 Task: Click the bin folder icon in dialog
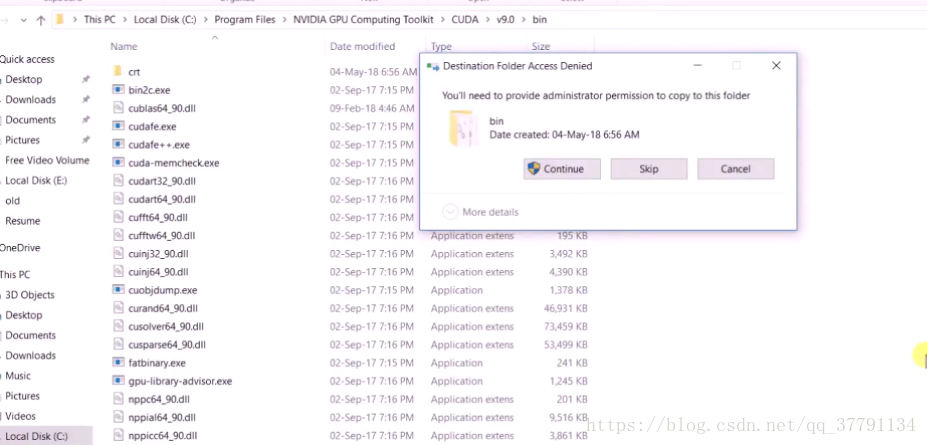coord(462,128)
